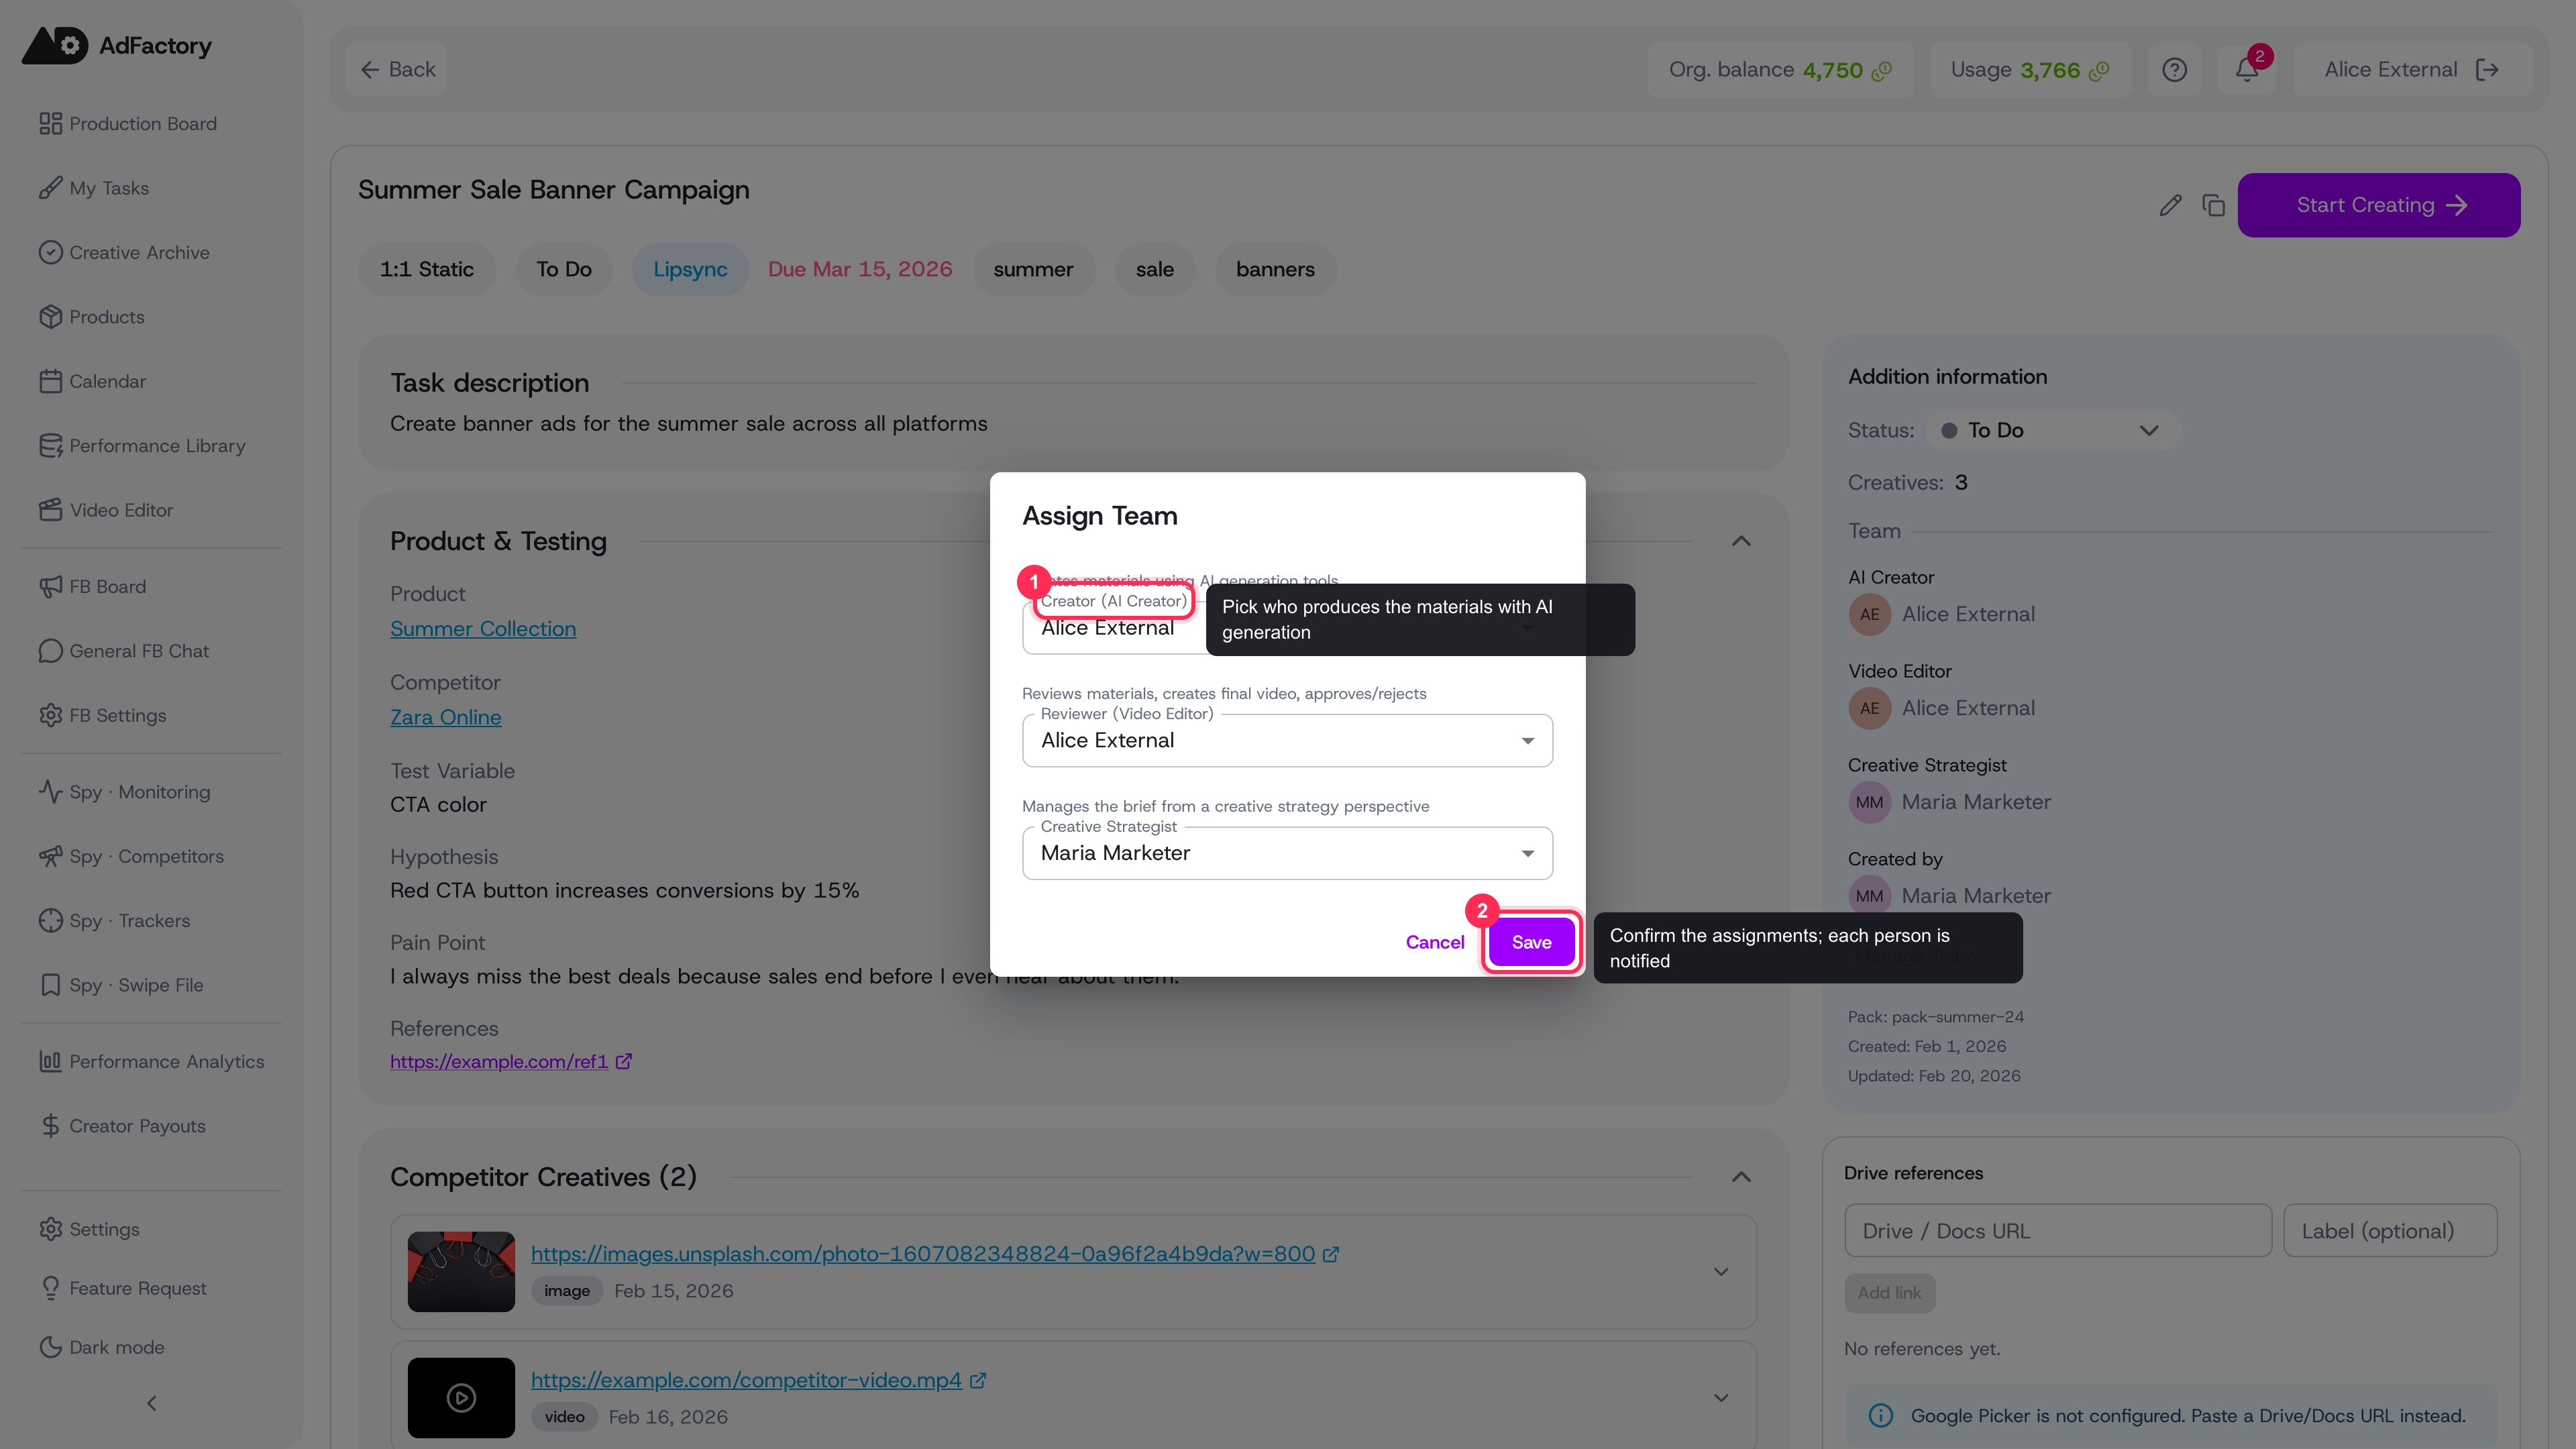
Task: Click the Feature Request lightbulb icon
Action: click(50, 1289)
